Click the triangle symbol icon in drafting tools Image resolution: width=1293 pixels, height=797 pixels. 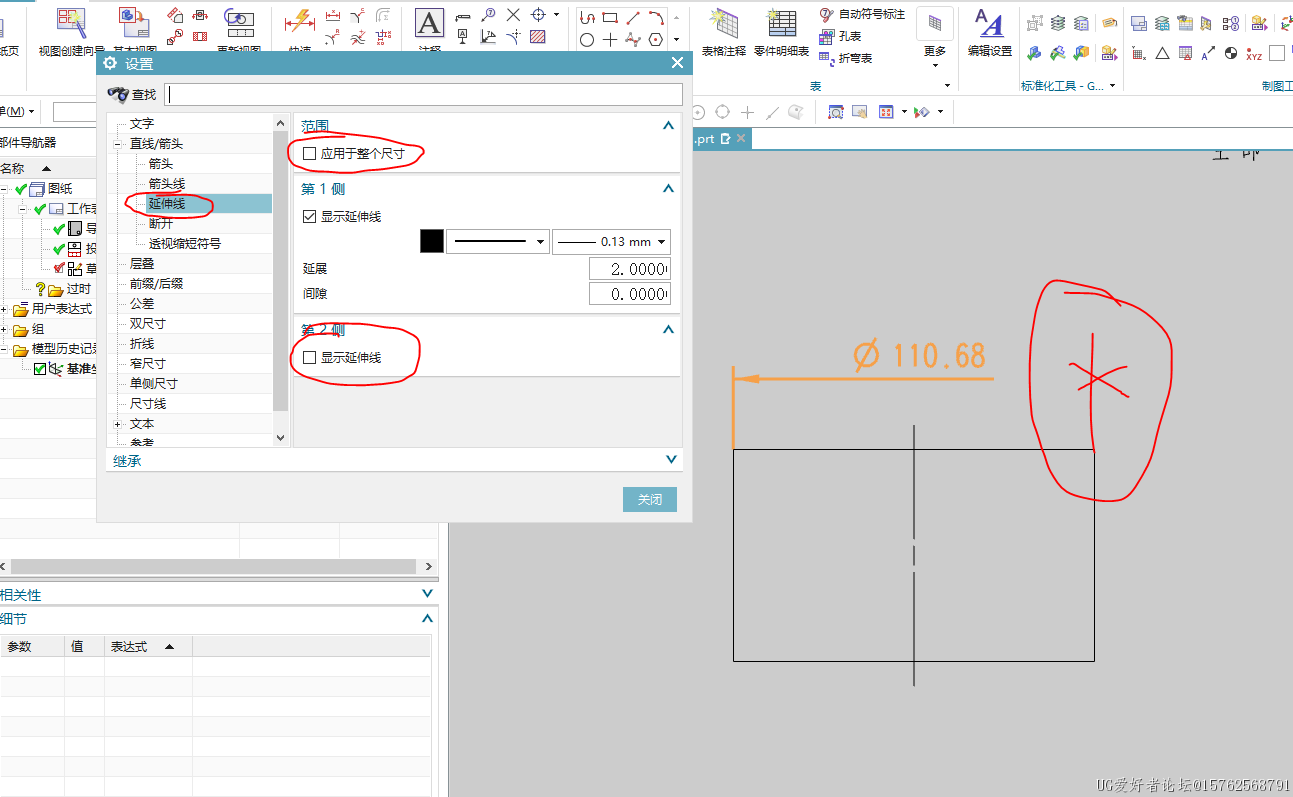[x=1162, y=53]
